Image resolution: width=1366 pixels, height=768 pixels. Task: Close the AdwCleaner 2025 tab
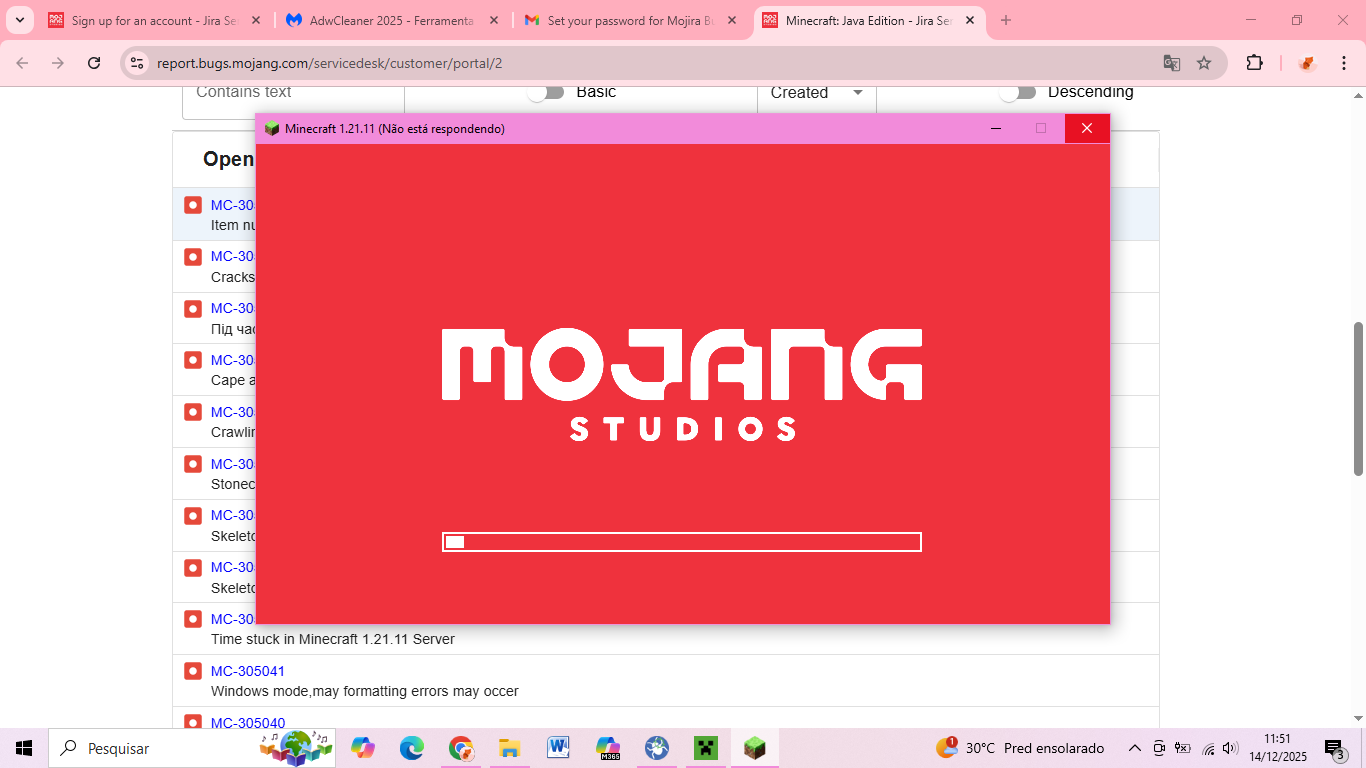pyautogui.click(x=494, y=20)
